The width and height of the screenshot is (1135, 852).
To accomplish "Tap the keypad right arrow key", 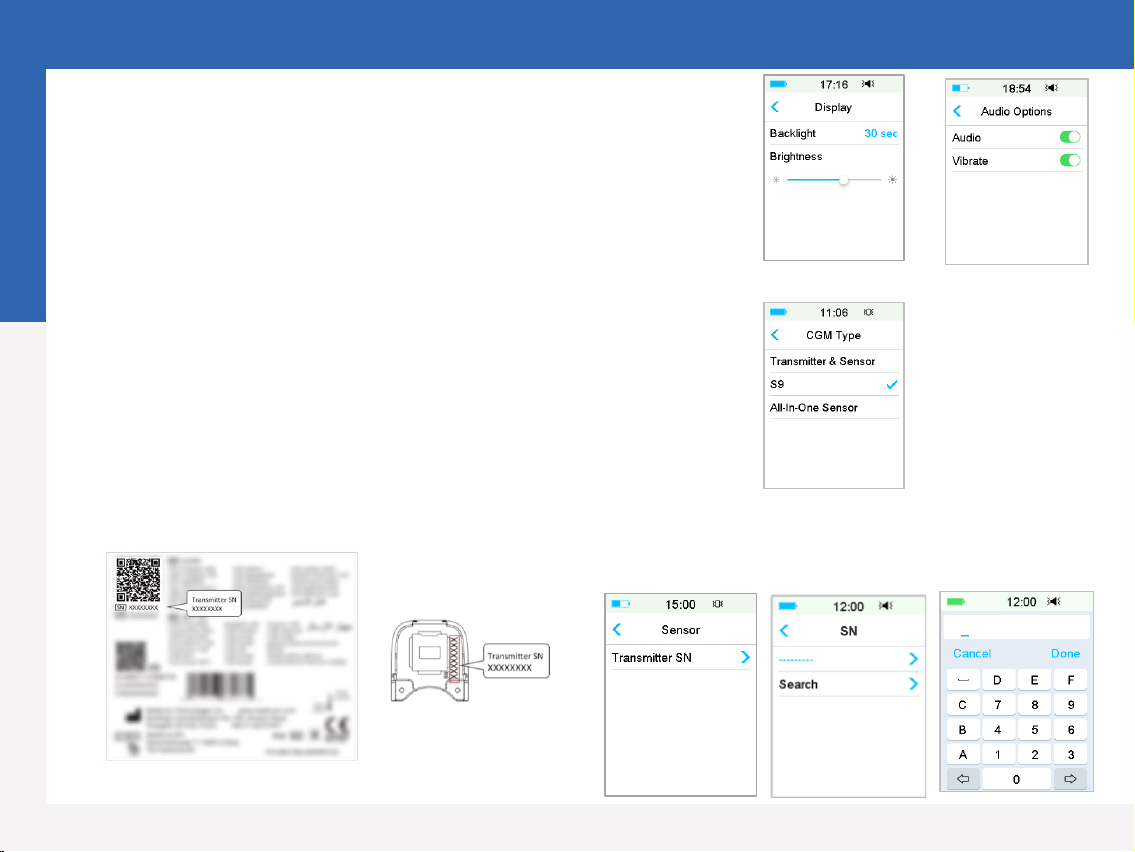I will [1071, 779].
